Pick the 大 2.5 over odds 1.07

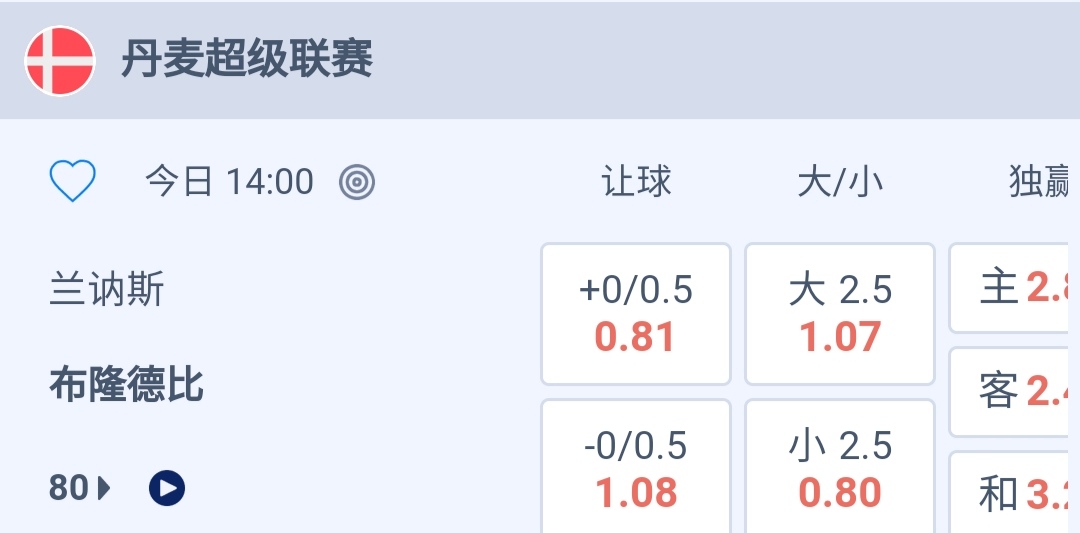840,314
